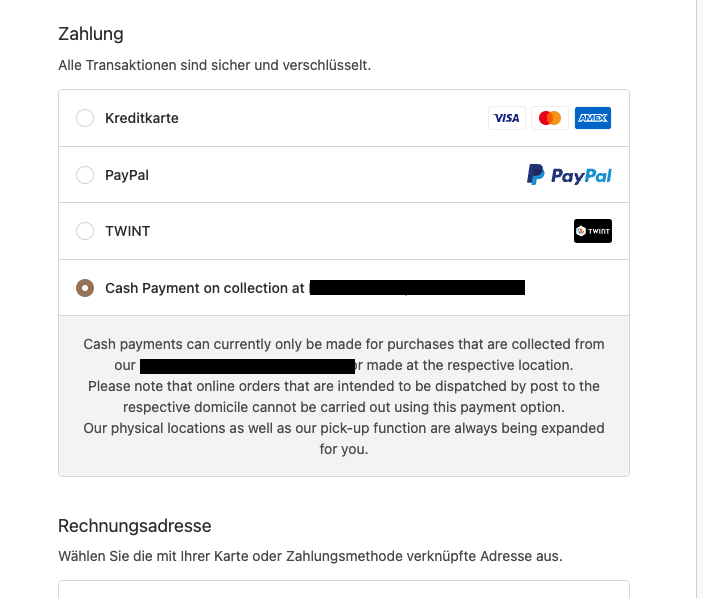Click the Visa card logo
The image size is (703, 598).
point(507,118)
